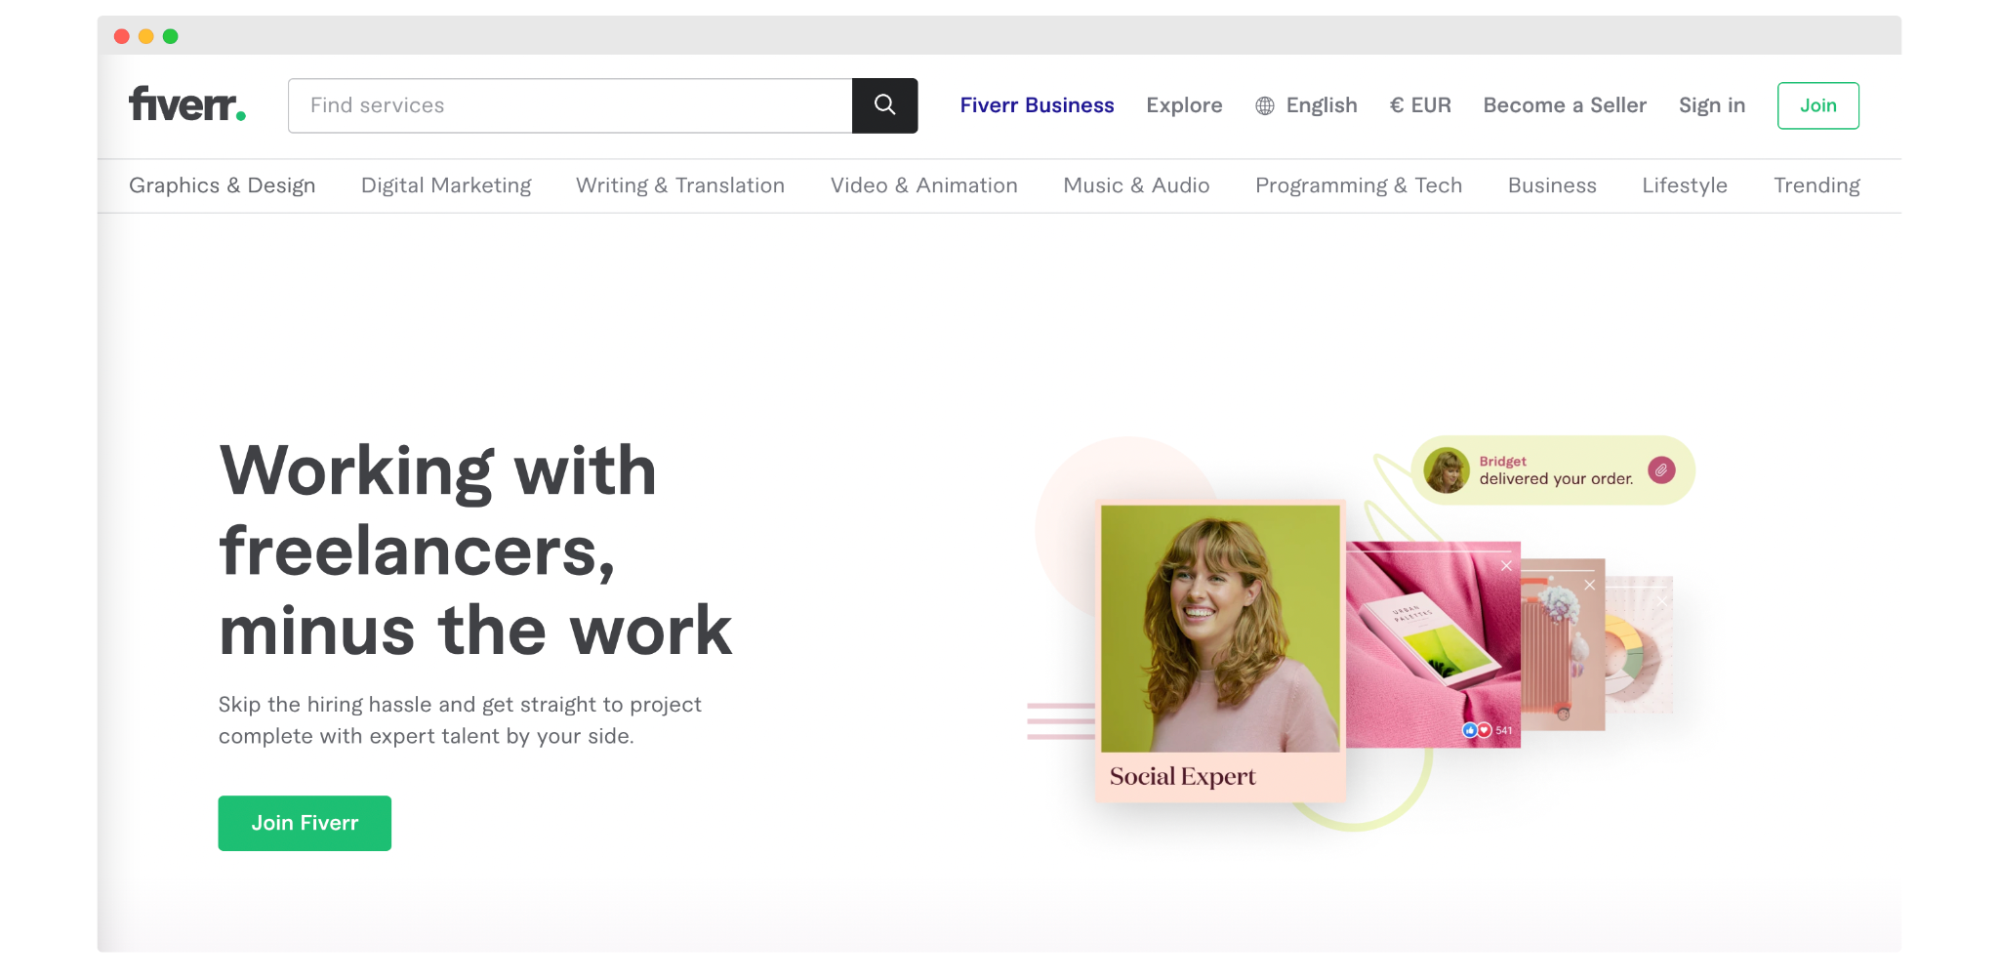Click the yellow macOS minimize window button
The image size is (1999, 969).
(146, 36)
